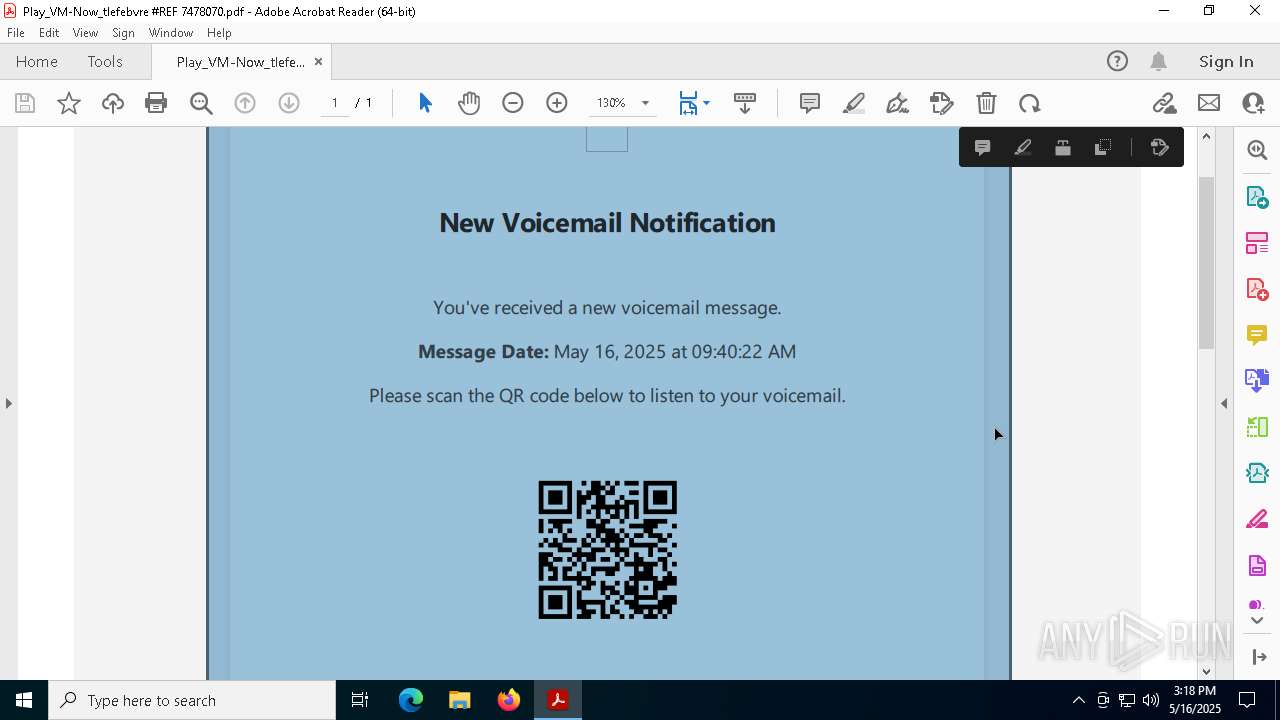1280x720 pixels.
Task: Click the share with others person icon
Action: coord(1253,103)
